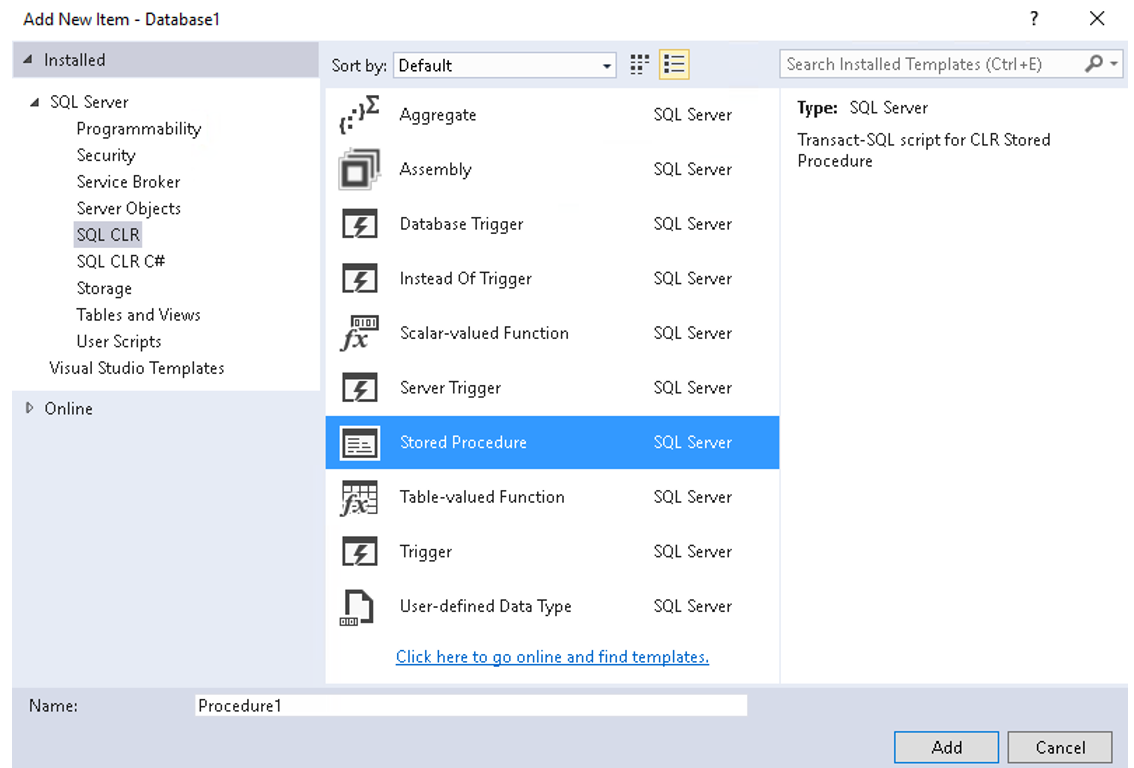
Task: Select the Database Trigger template icon
Action: pos(358,223)
